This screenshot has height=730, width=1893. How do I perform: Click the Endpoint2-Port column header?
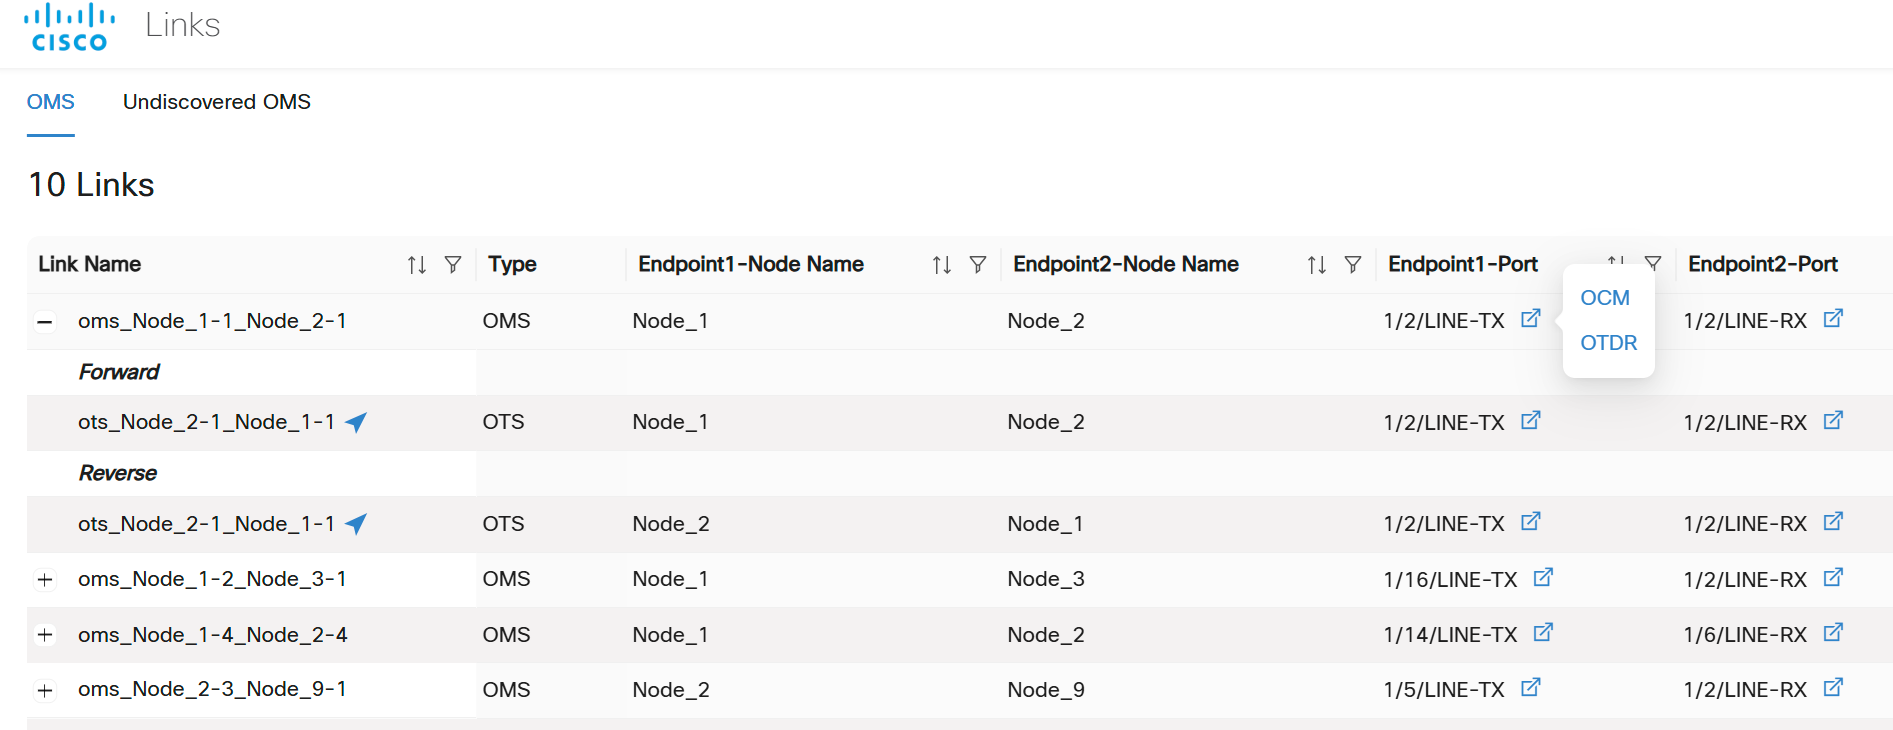(1763, 264)
